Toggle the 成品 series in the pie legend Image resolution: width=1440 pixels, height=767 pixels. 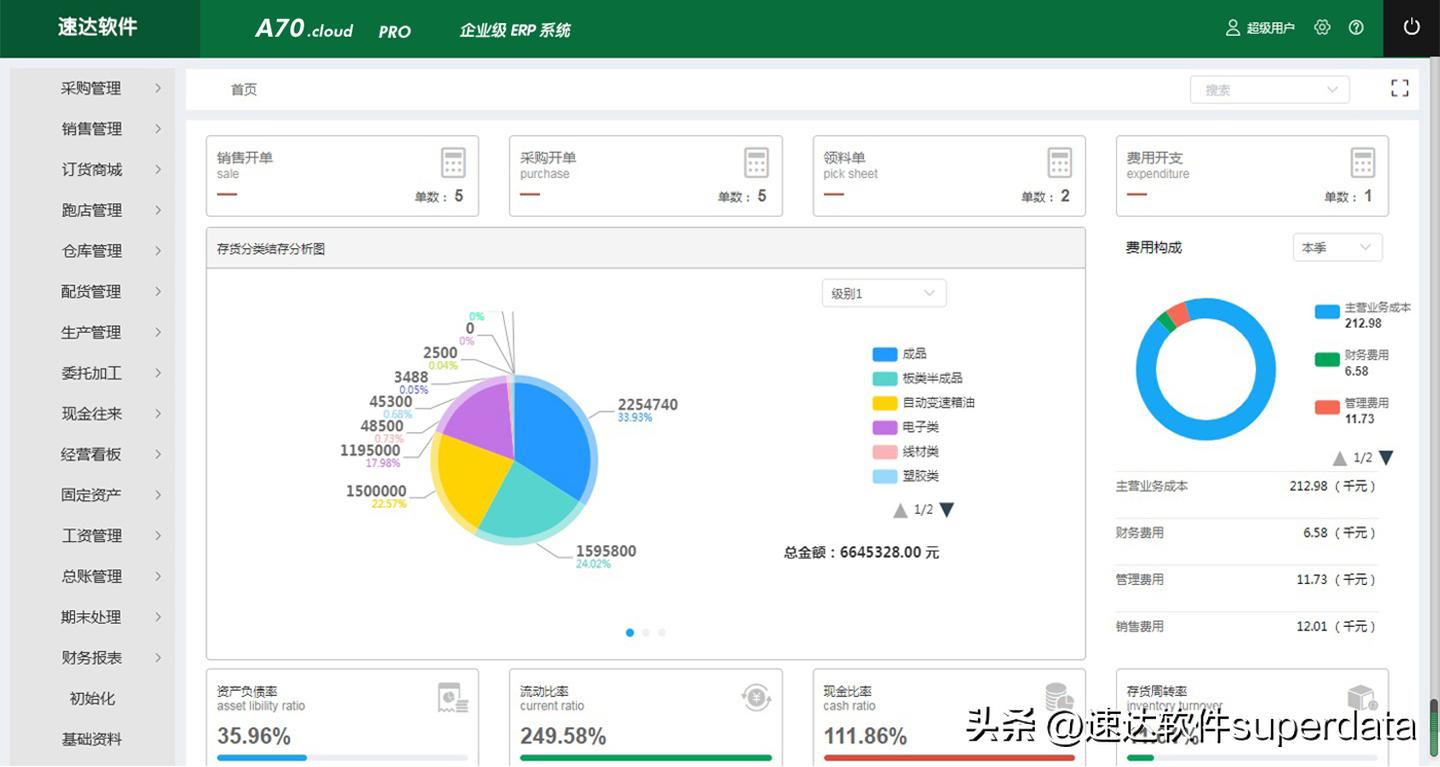pyautogui.click(x=902, y=354)
